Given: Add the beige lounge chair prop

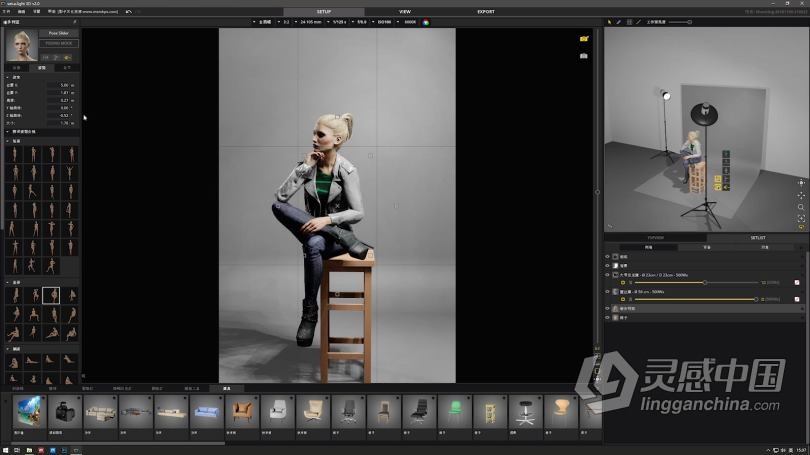Looking at the screenshot, I should 313,412.
